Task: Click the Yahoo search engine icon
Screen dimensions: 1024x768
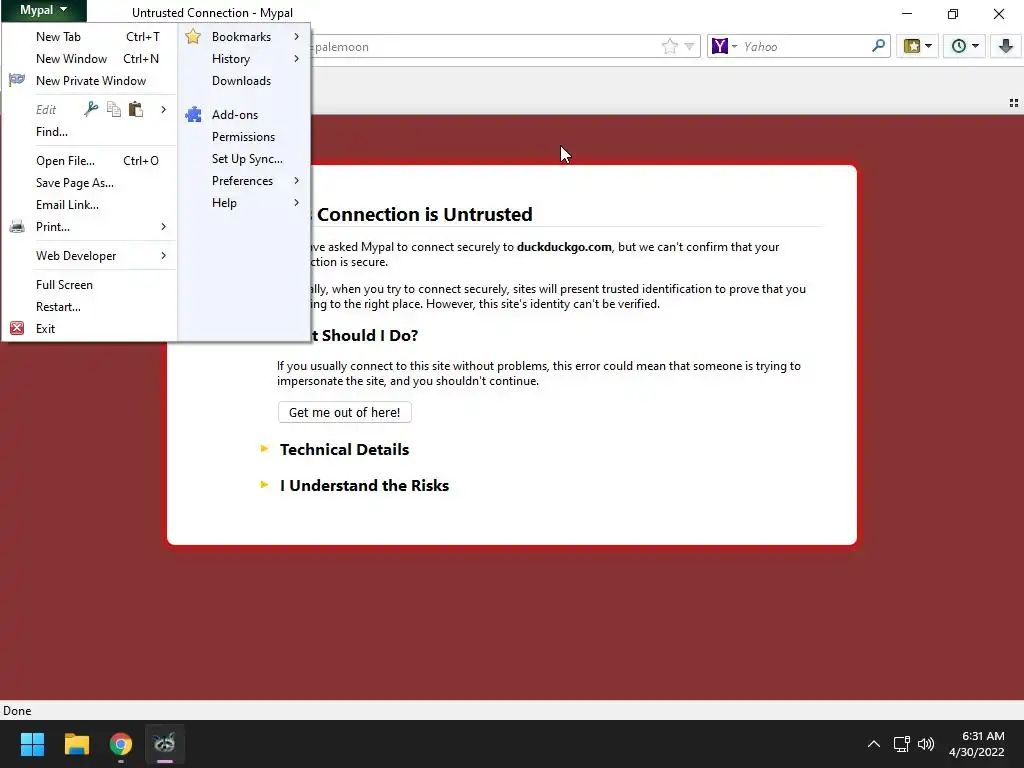Action: tap(720, 46)
